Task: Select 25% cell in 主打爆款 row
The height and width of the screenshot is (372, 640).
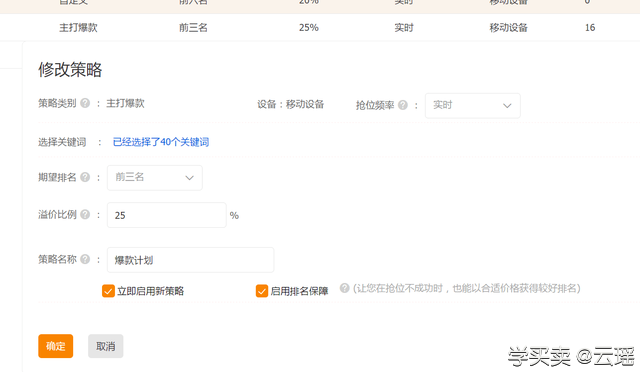Action: [309, 27]
